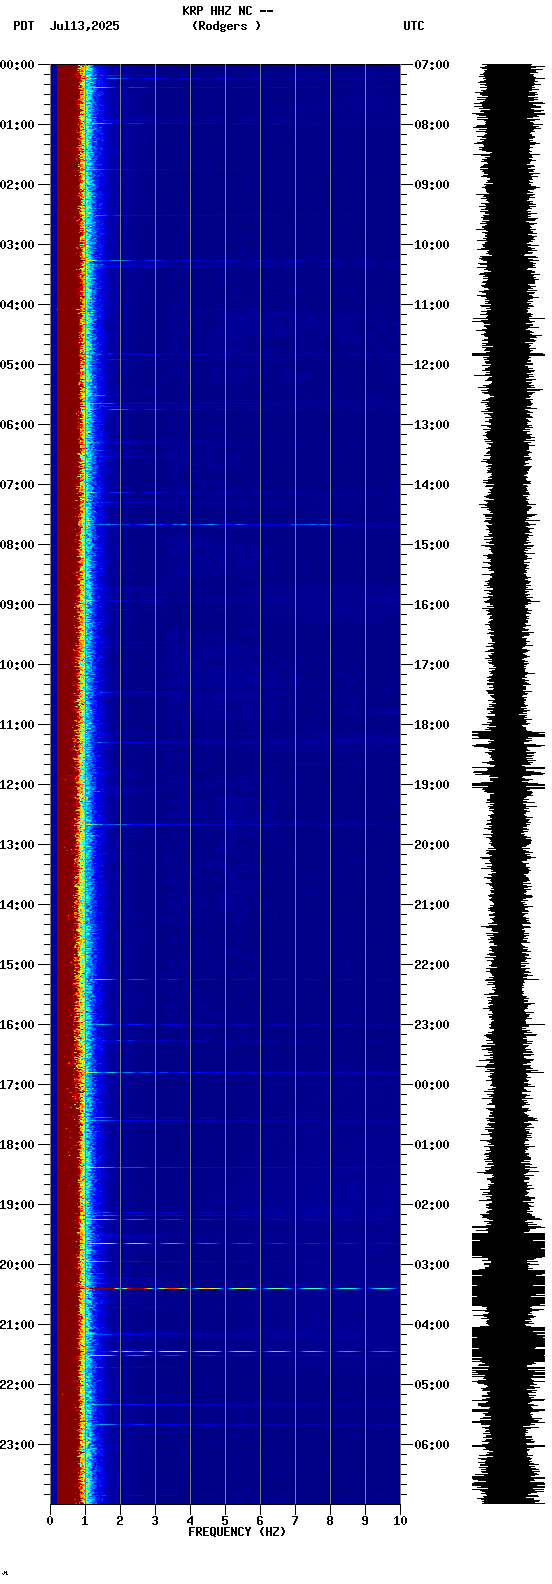Click the station title 'KRP HHZ NC --'
Image resolution: width=552 pixels, height=1584 pixels.
click(227, 11)
